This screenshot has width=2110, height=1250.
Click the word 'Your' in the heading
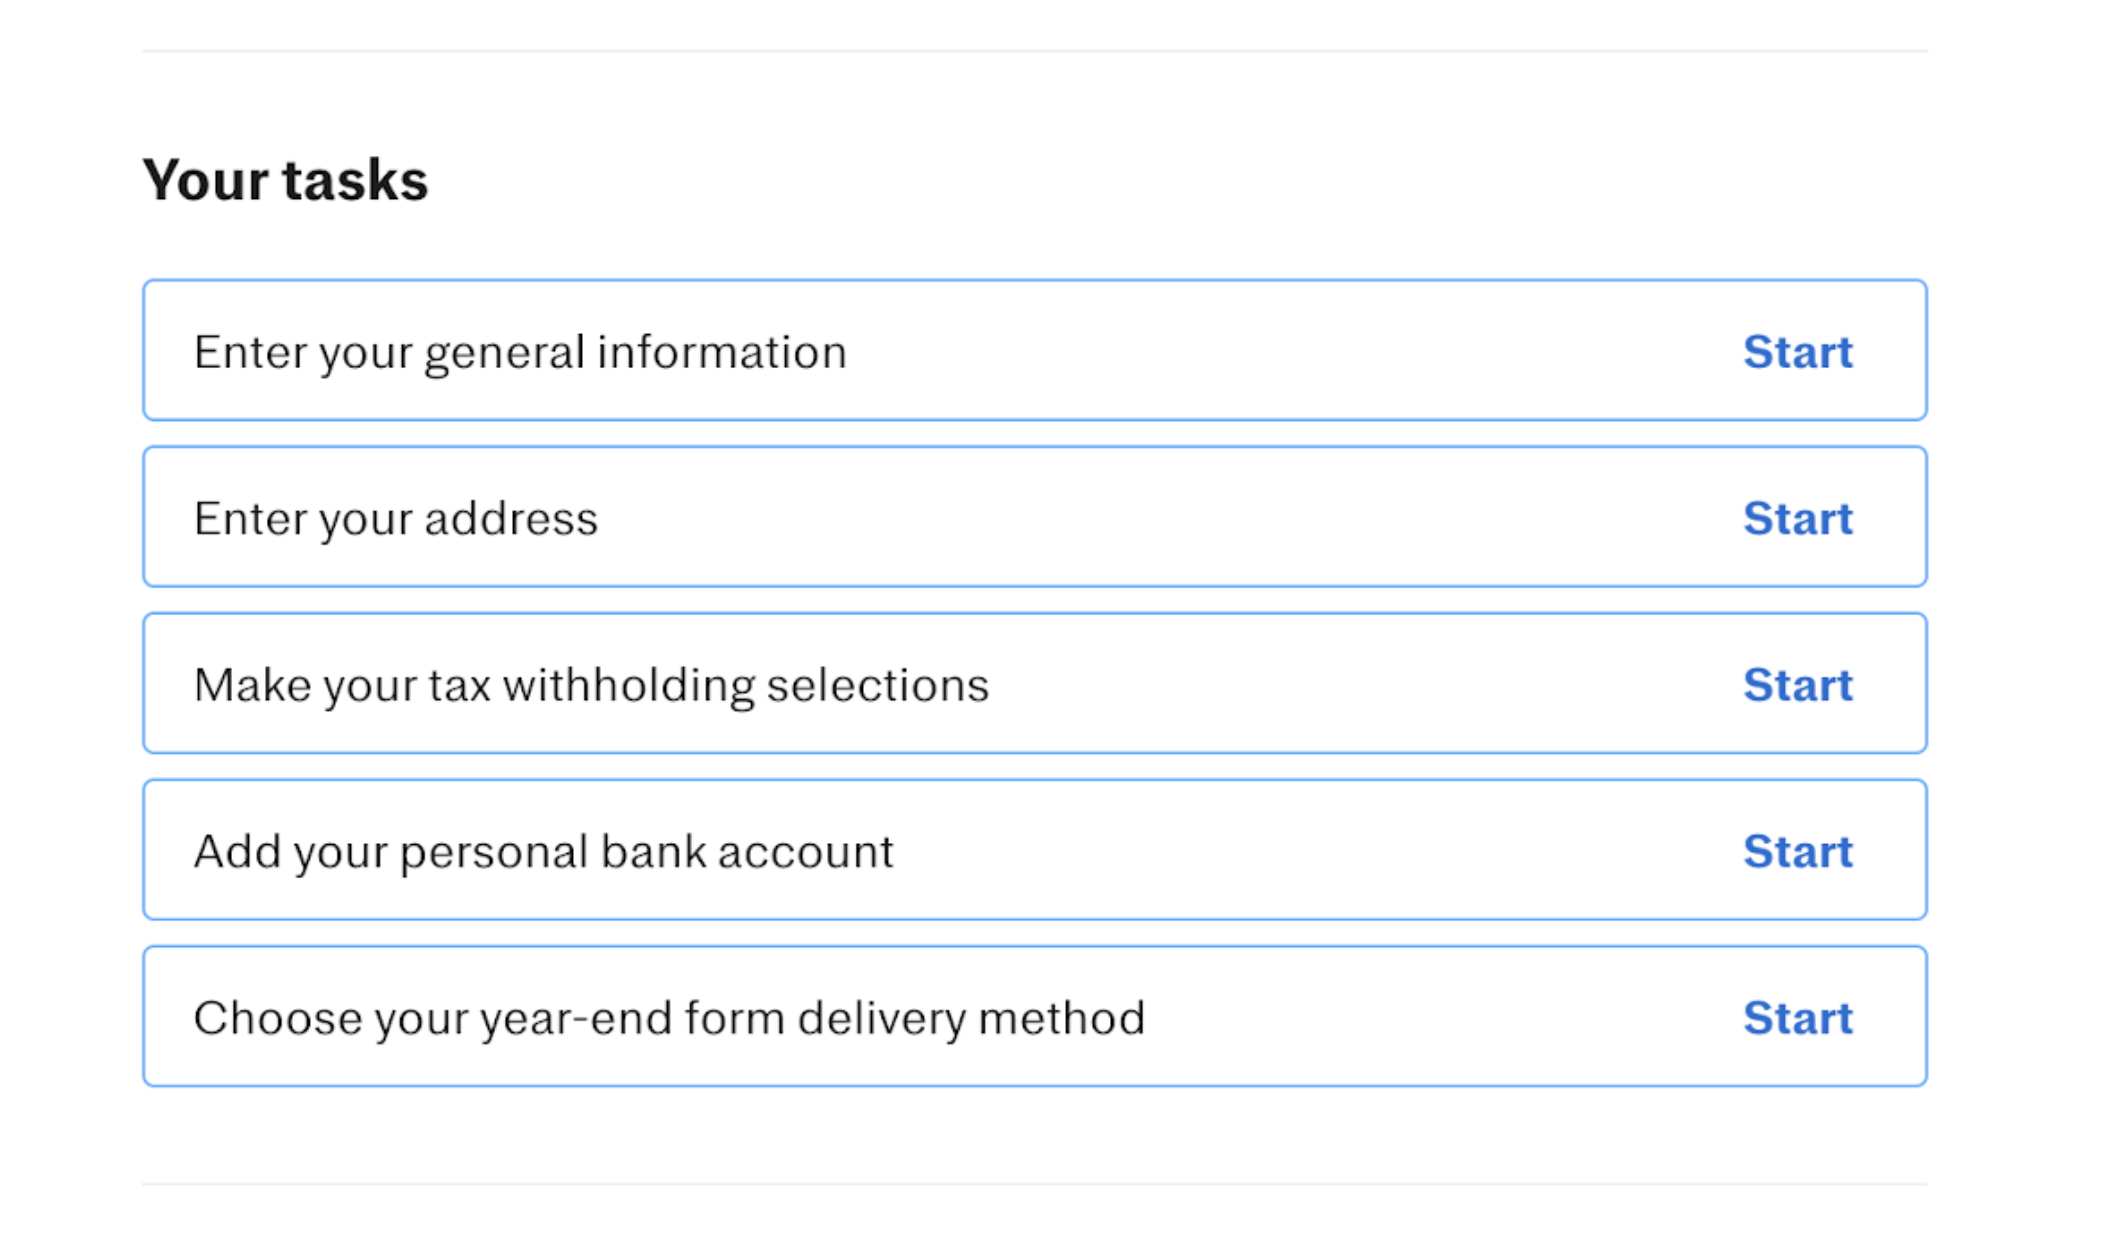[206, 180]
